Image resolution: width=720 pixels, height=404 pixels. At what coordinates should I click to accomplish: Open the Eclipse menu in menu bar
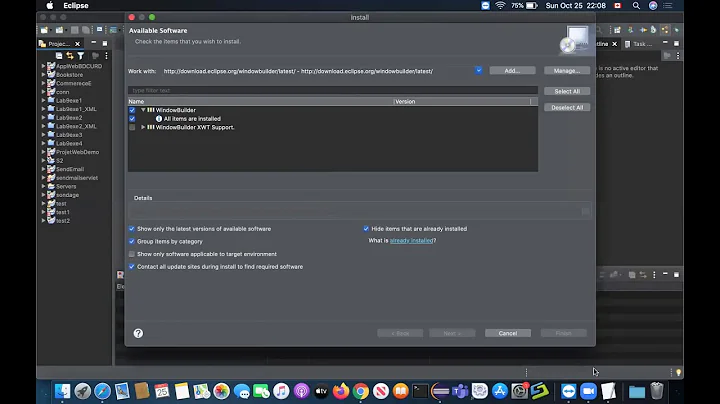click(76, 6)
